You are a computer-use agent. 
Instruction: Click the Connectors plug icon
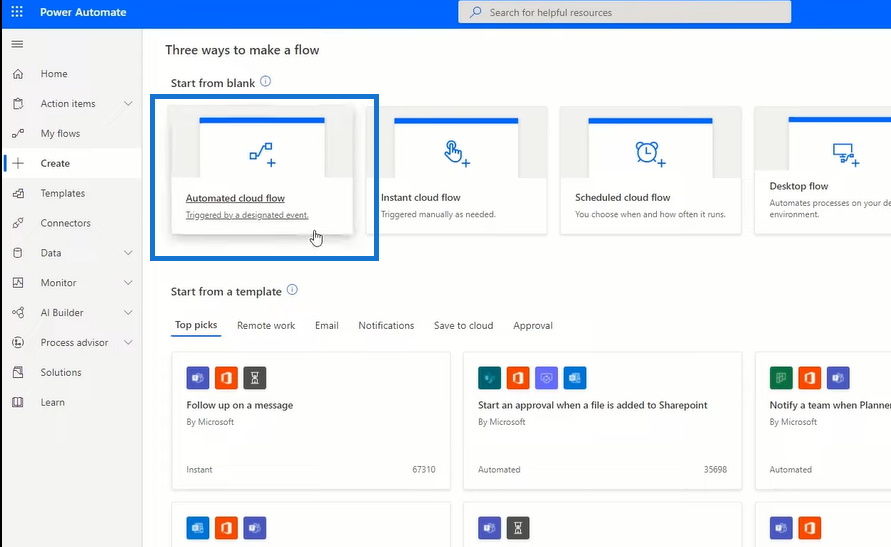(18, 223)
